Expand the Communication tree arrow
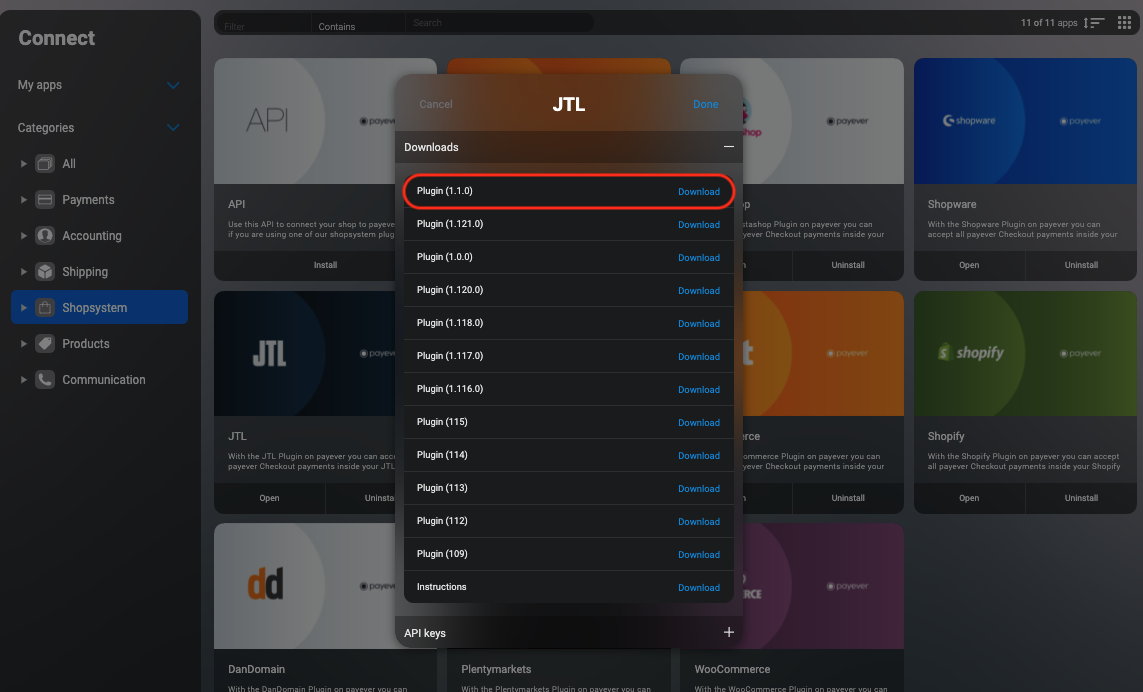 [23, 380]
